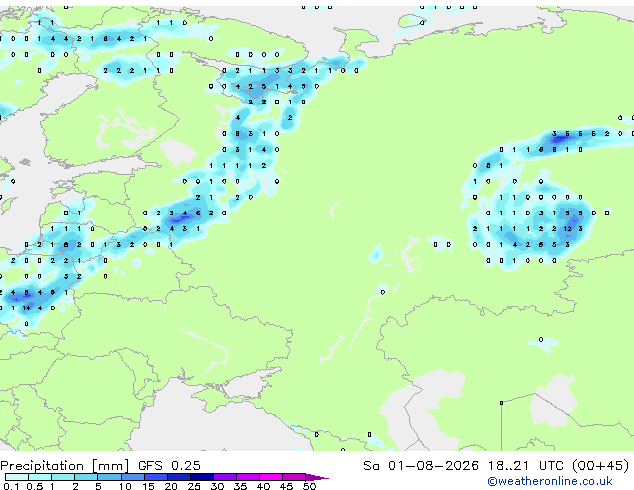Click the 1–2 mm legend color box
634x490 pixels.
63,477
